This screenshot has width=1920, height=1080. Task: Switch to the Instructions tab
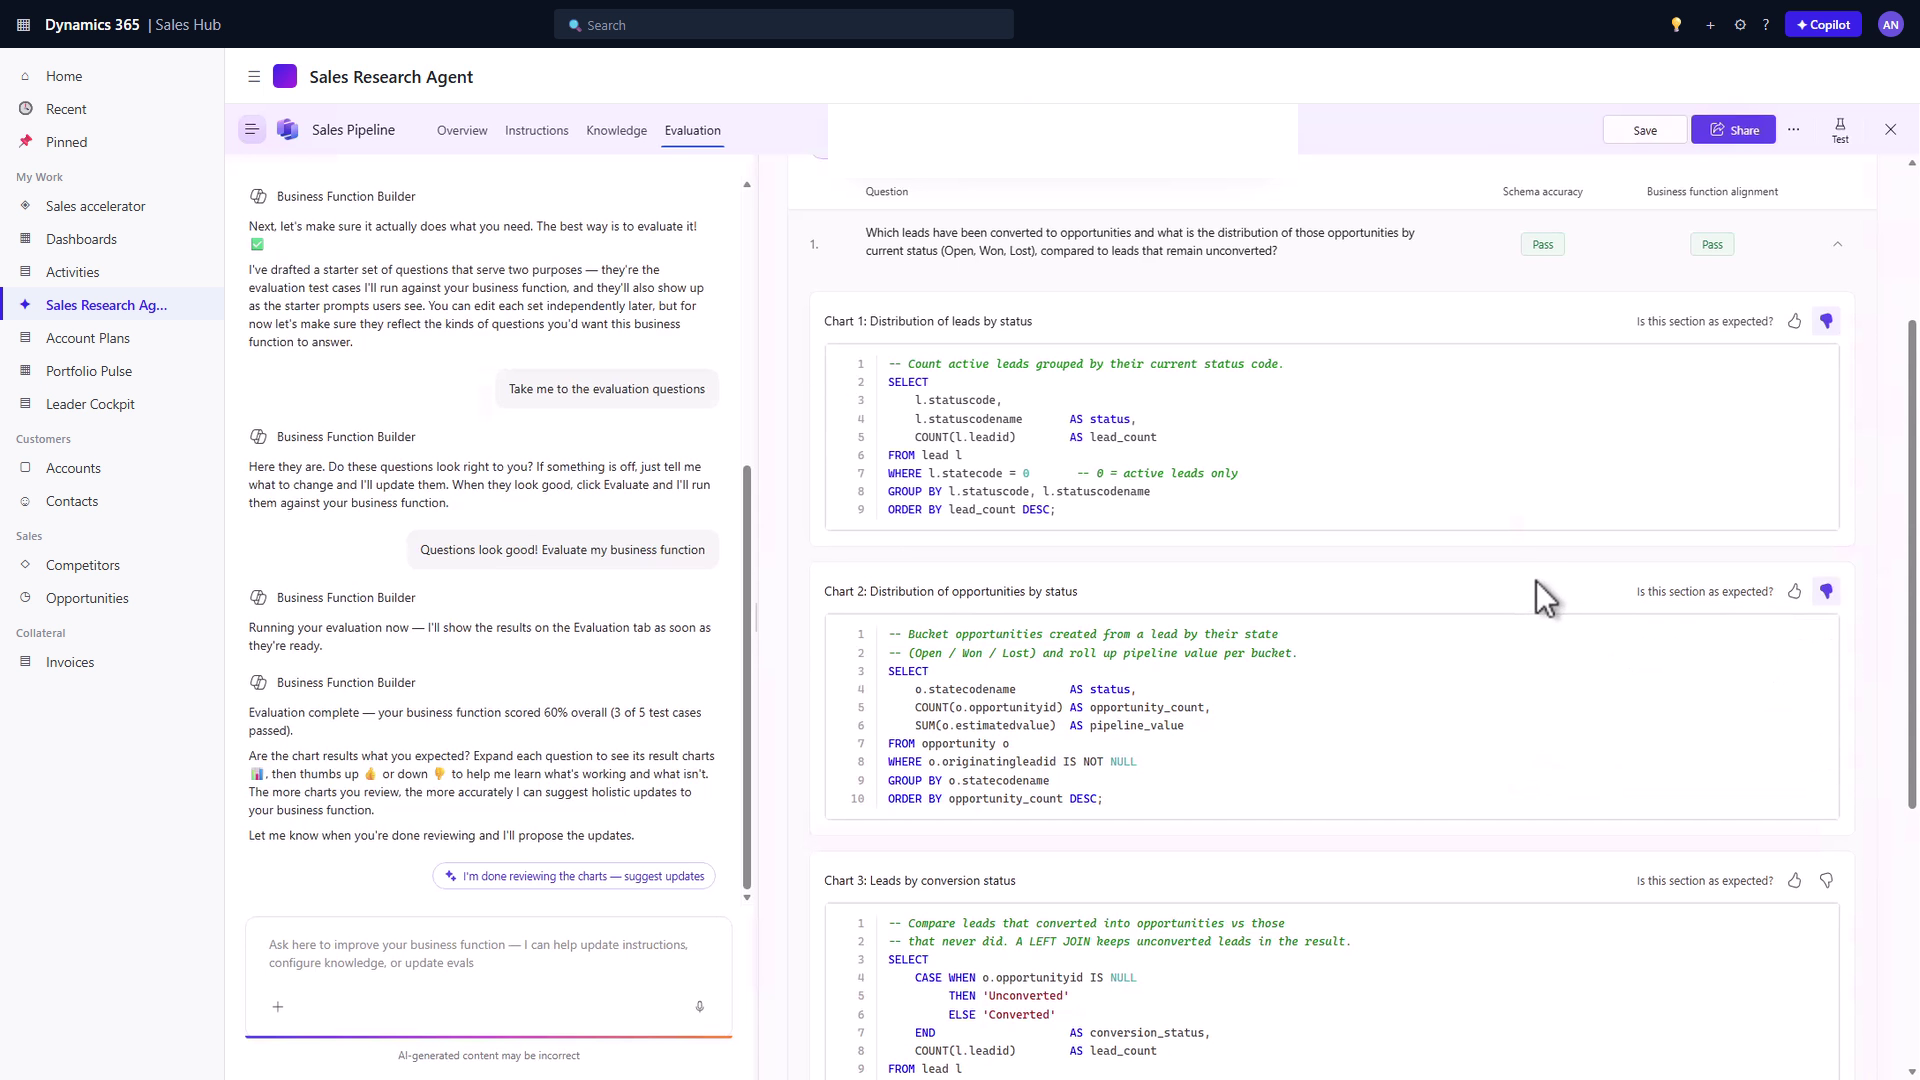click(537, 131)
